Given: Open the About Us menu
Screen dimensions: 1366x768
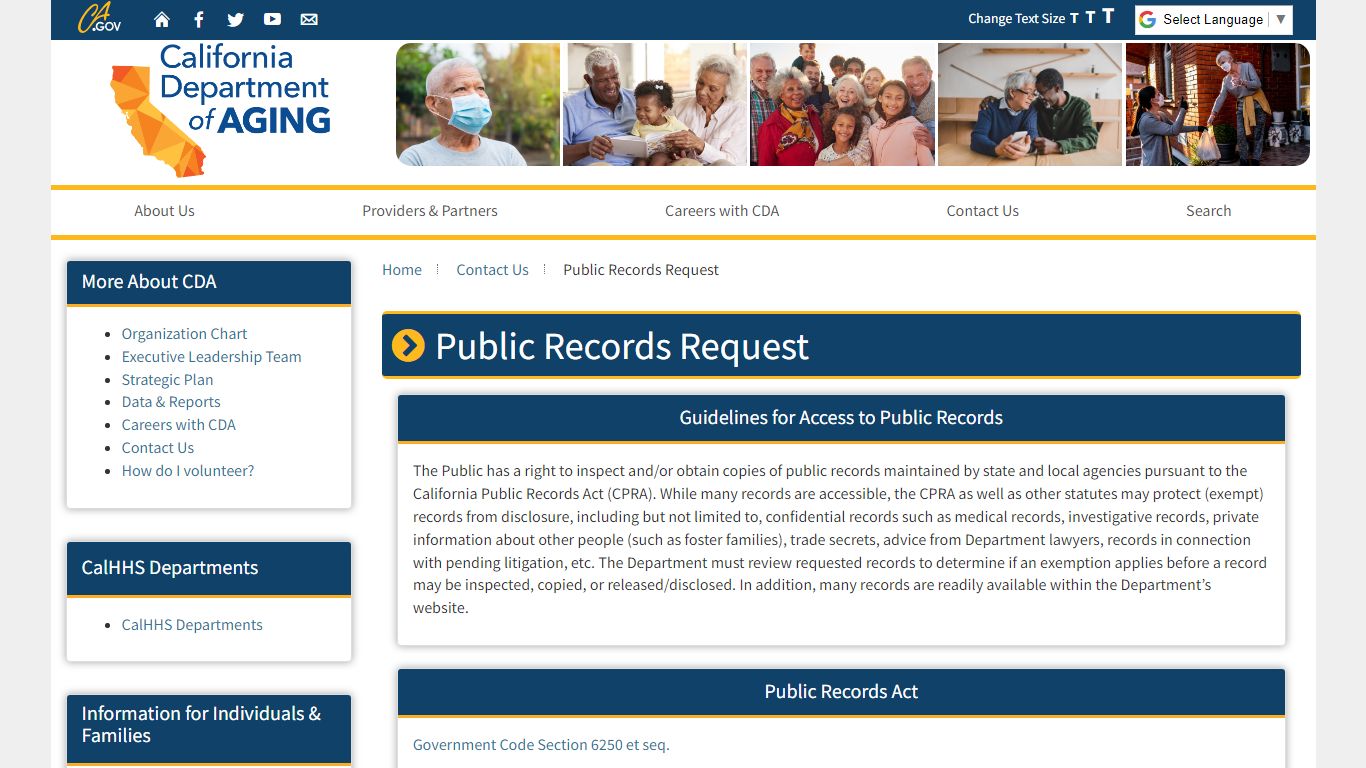Looking at the screenshot, I should 164,211.
